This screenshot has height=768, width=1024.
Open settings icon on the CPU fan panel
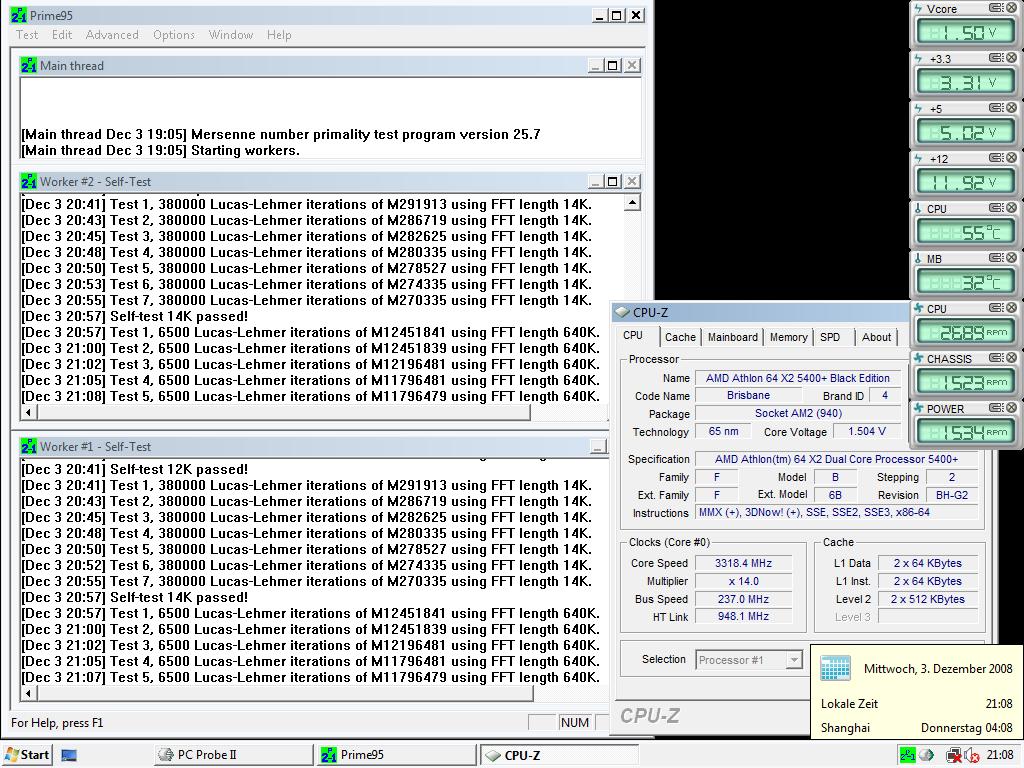coord(996,308)
